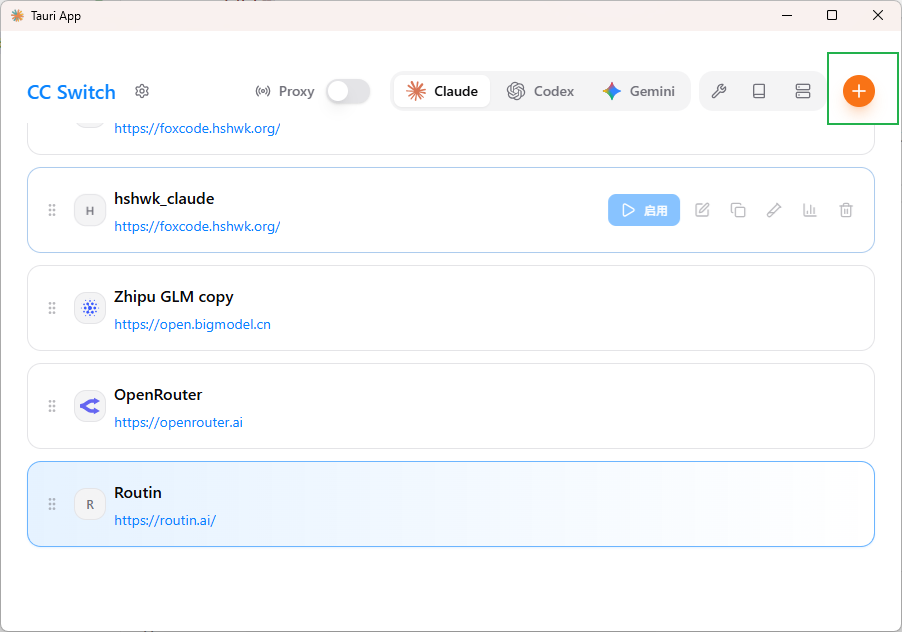
Task: Open the server icon in toolbar
Action: 802,91
